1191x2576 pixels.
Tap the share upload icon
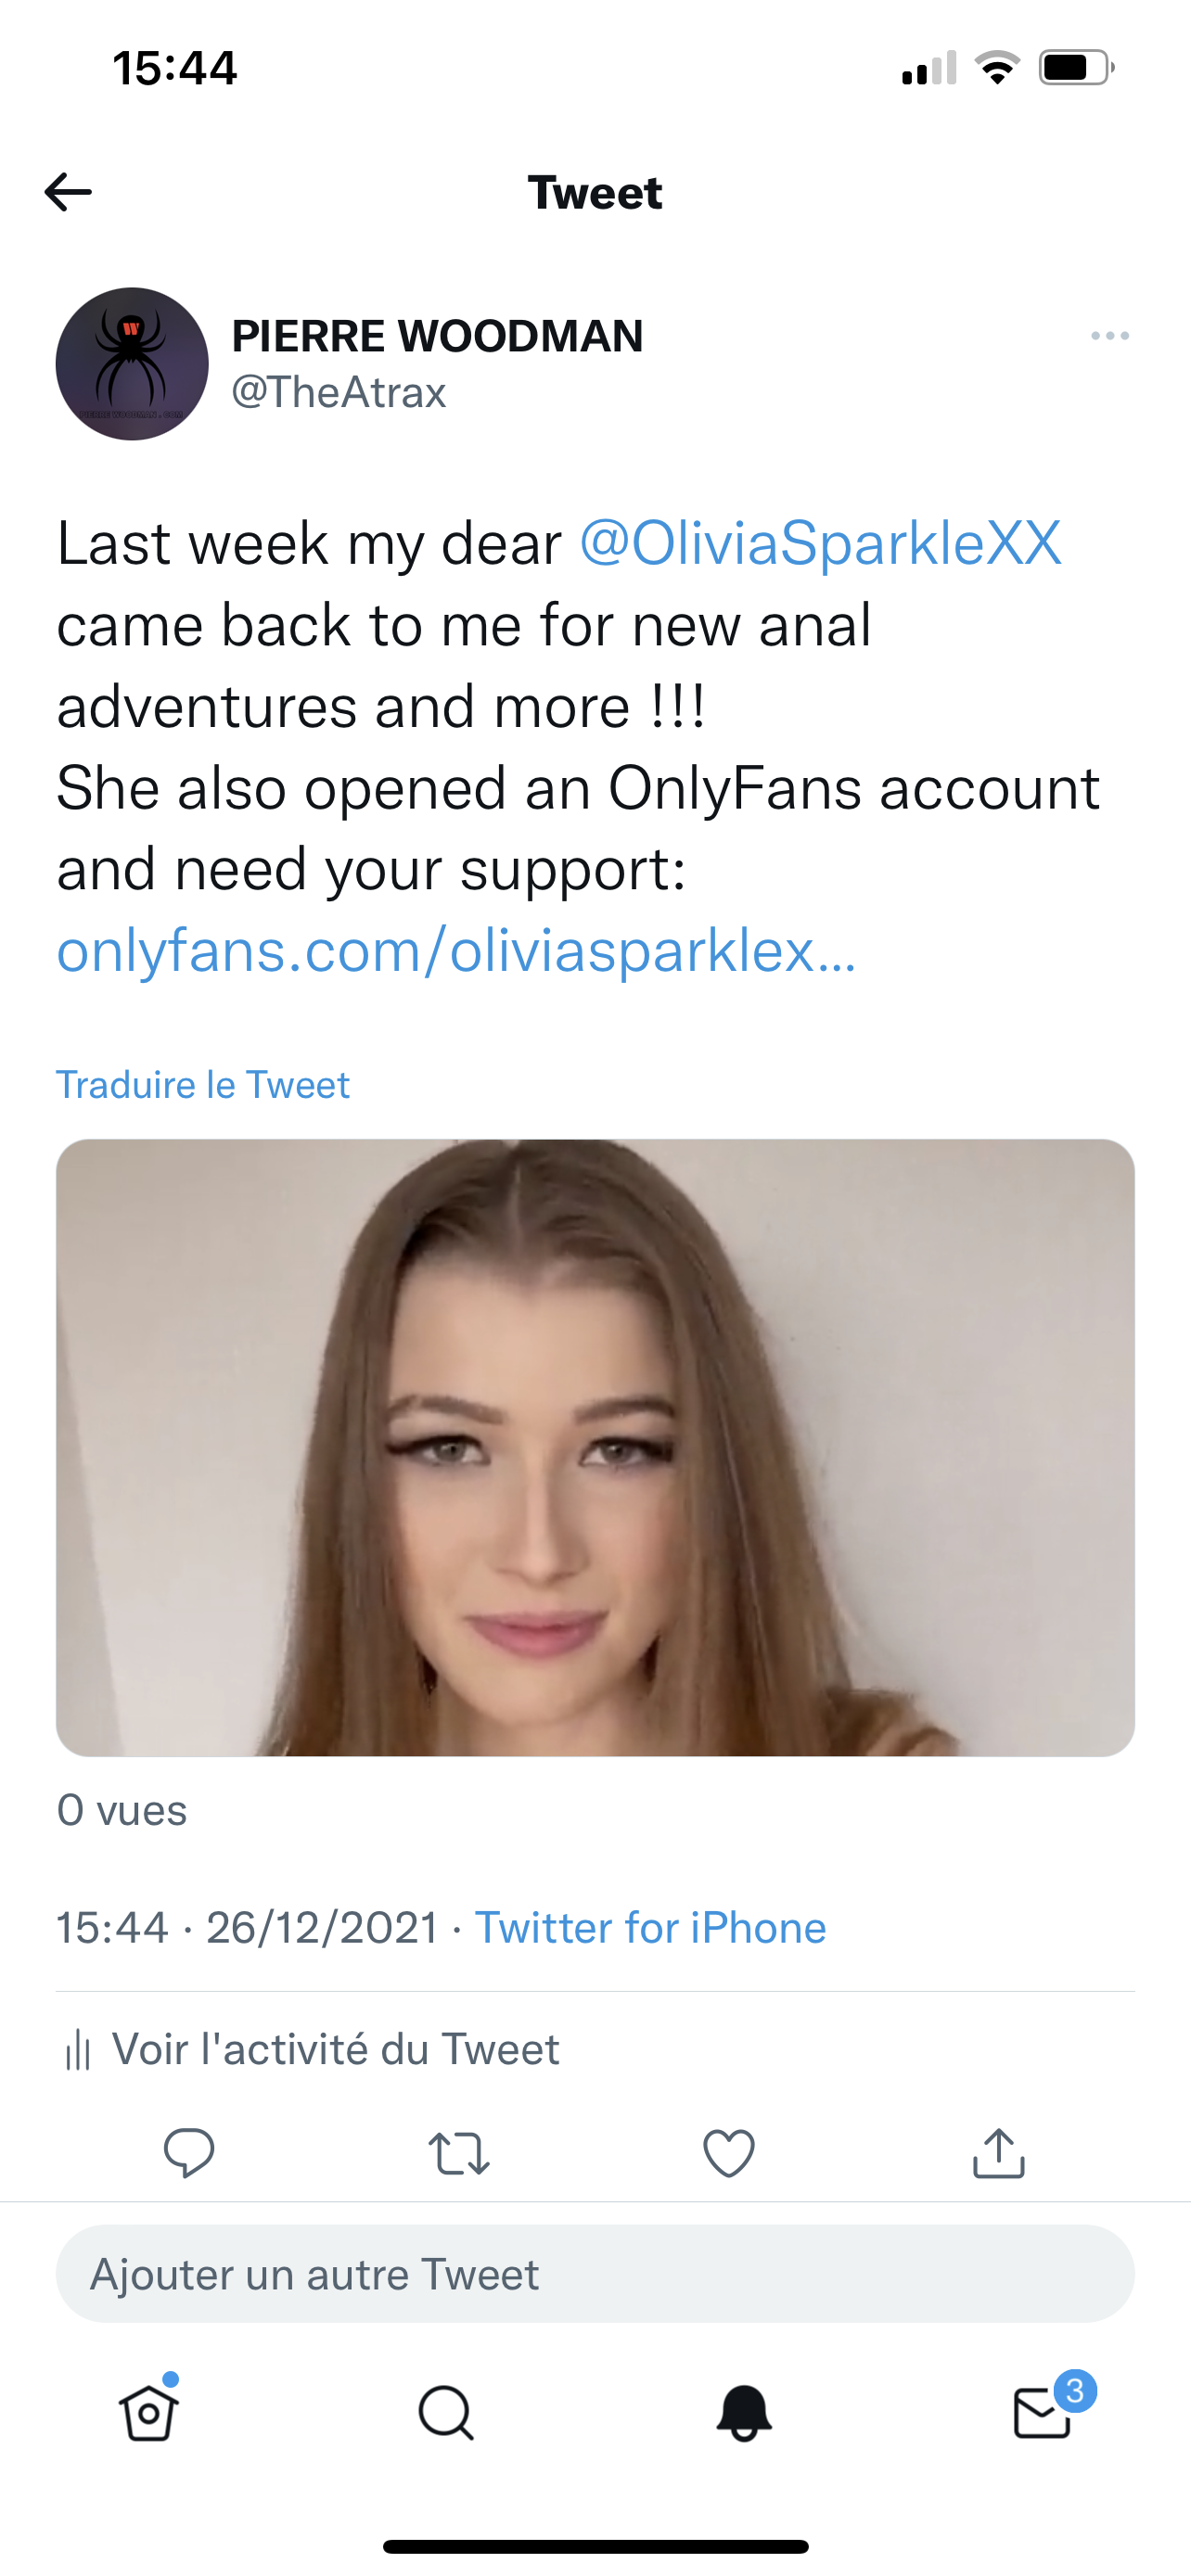pyautogui.click(x=999, y=2153)
